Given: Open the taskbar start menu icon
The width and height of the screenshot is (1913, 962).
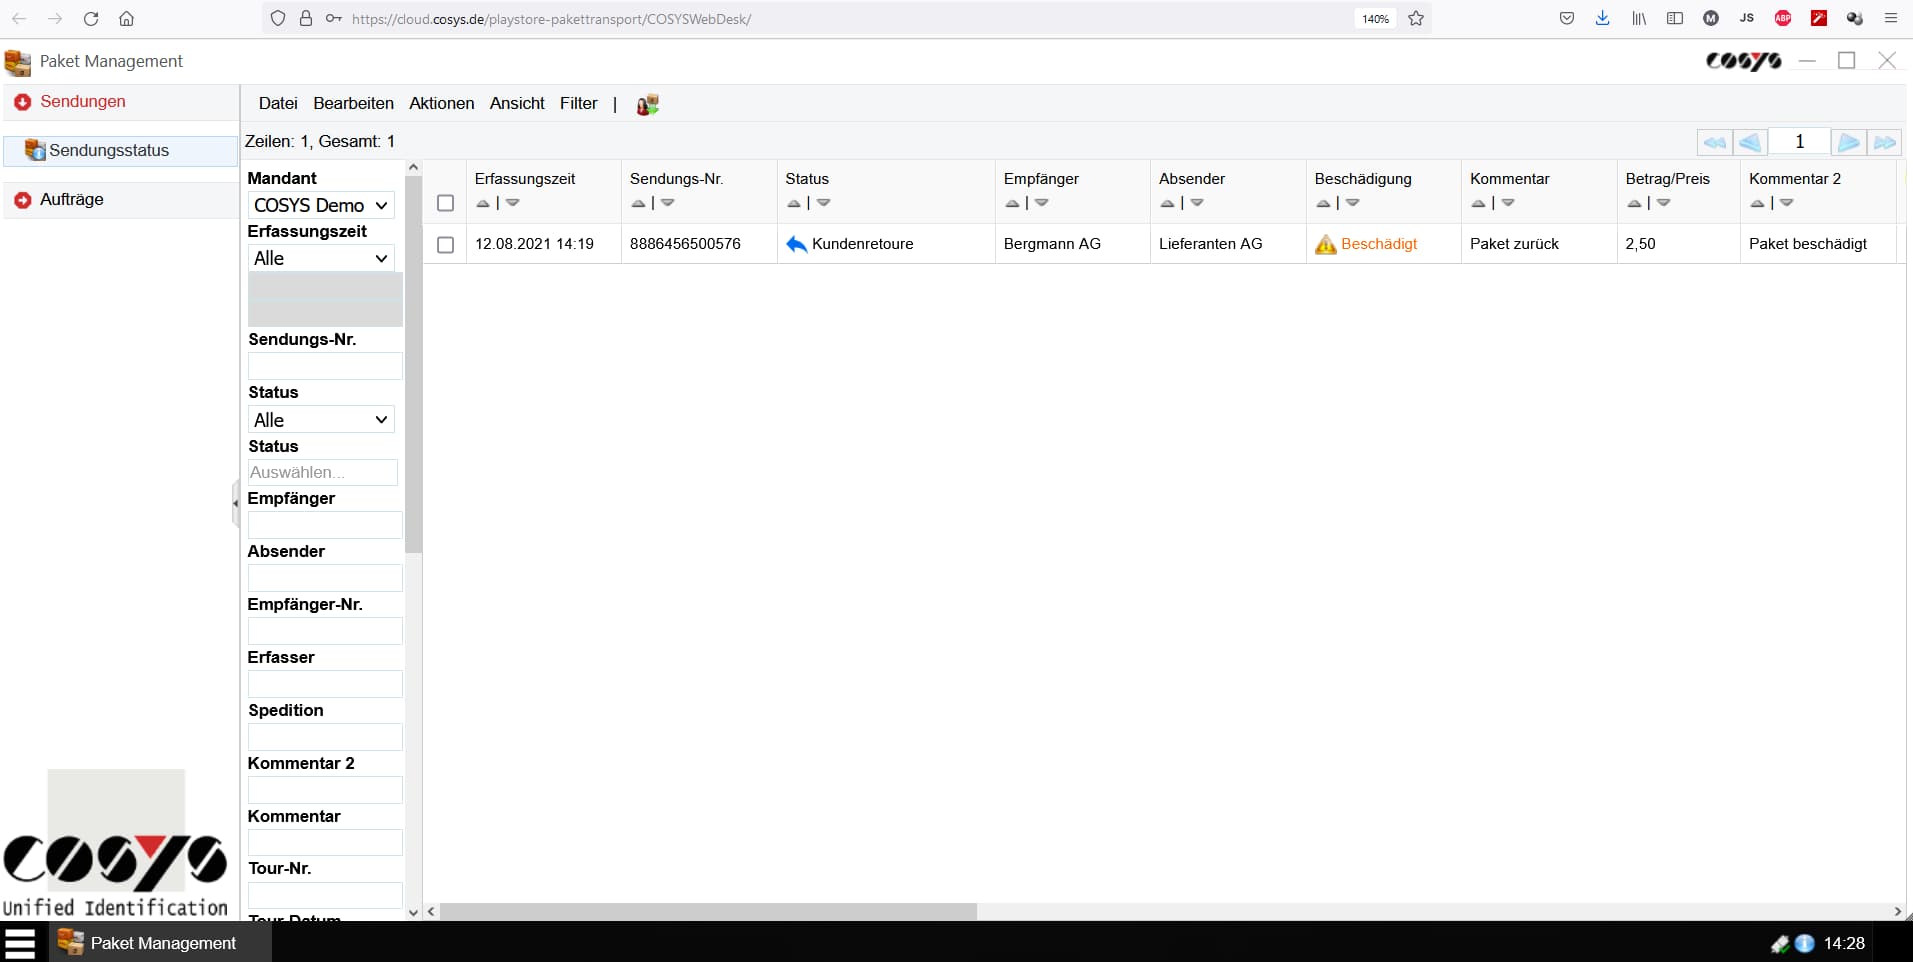Looking at the screenshot, I should [x=20, y=942].
